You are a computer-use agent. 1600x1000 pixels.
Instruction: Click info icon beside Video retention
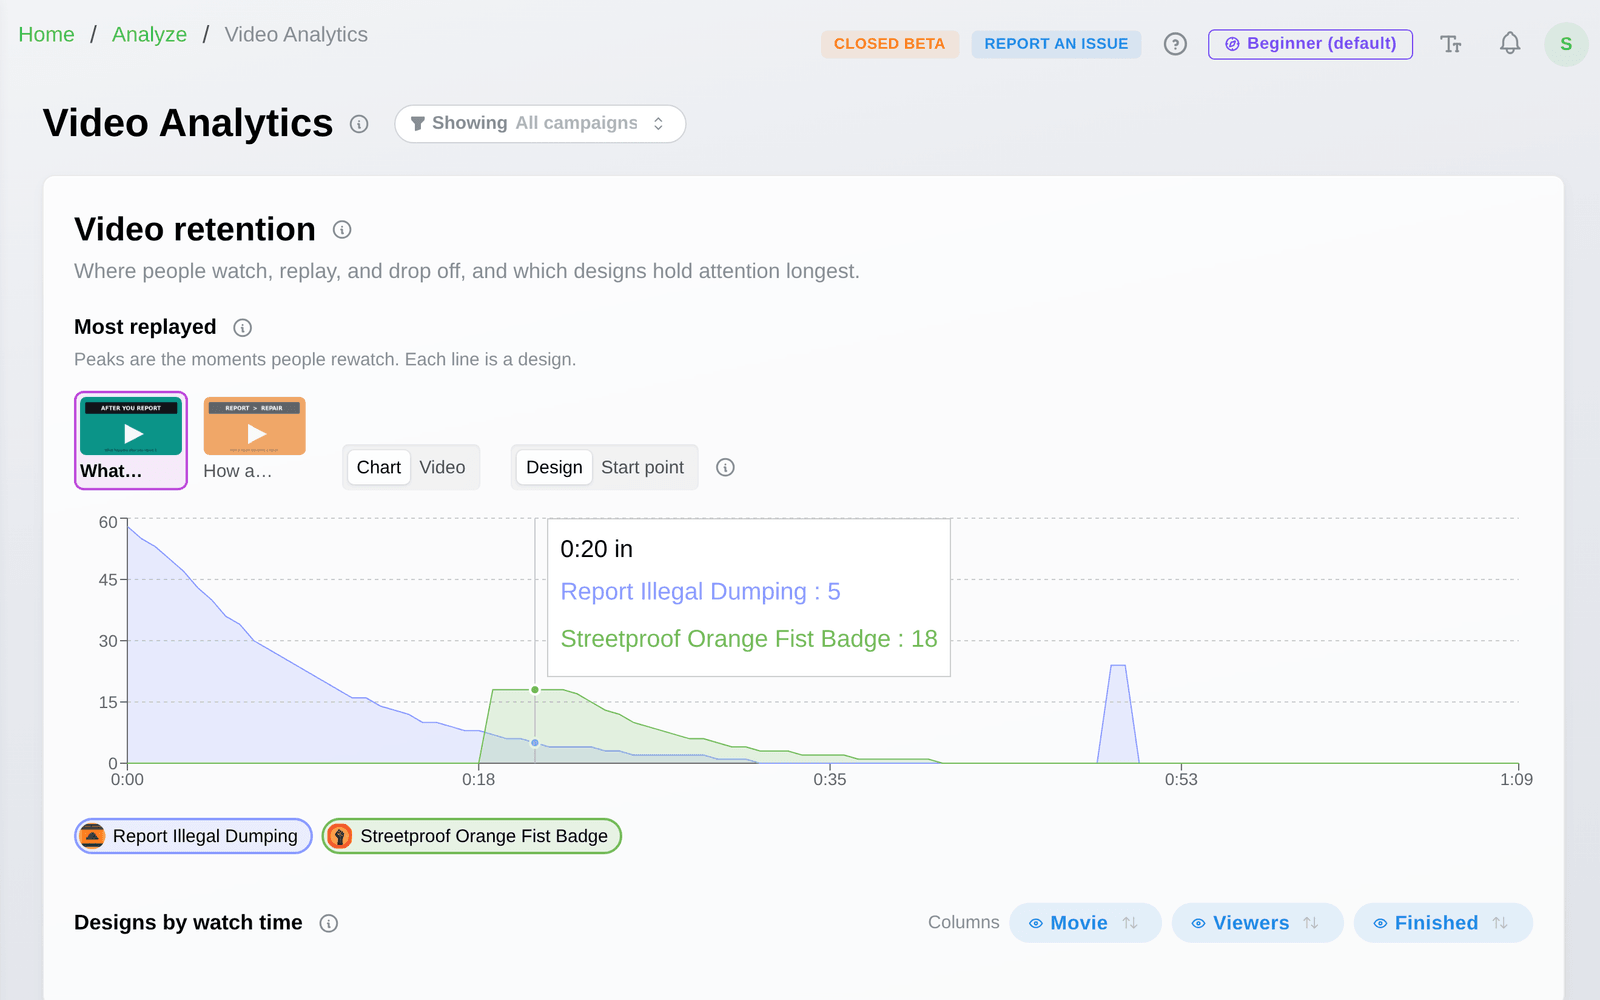tap(342, 230)
